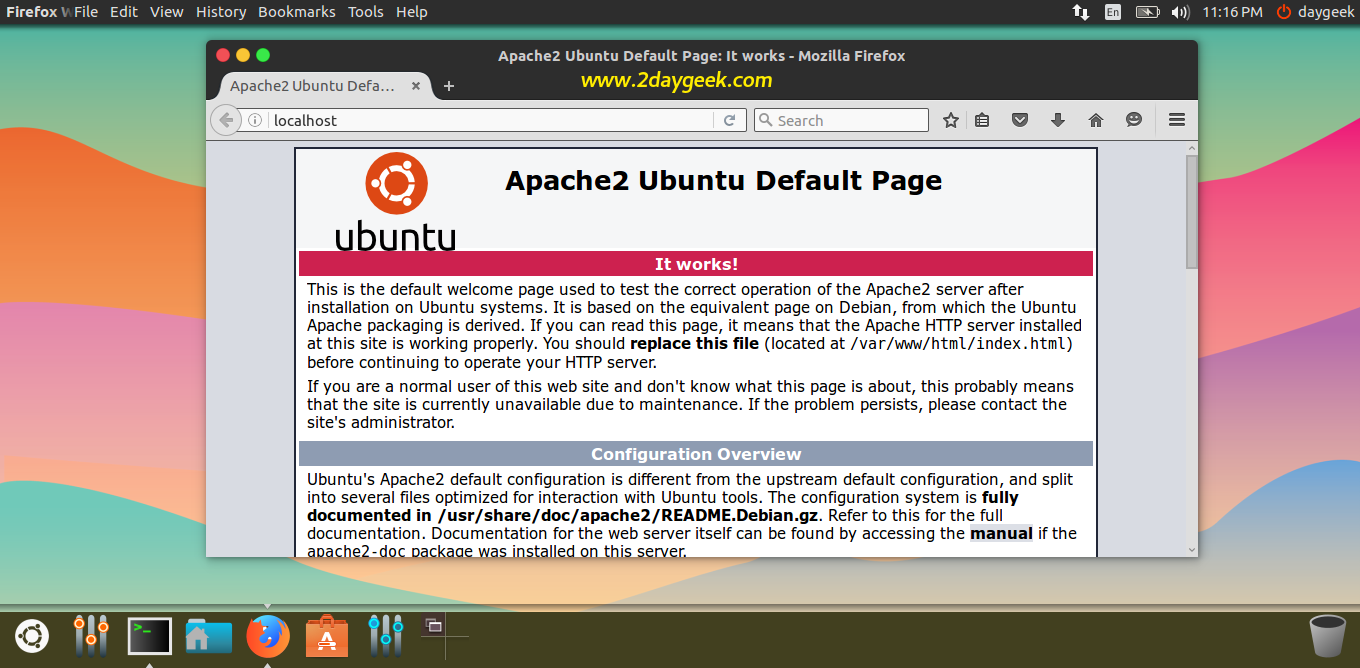The height and width of the screenshot is (668, 1360).
Task: Click the "It works!" banner
Action: tap(696, 264)
